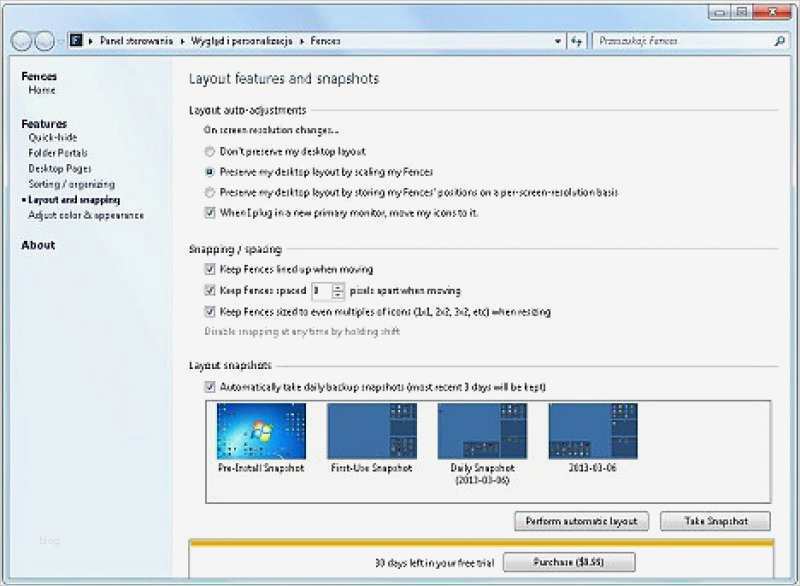Decrease the pixel spacing with down arrow
The width and height of the screenshot is (800, 586).
[x=338, y=295]
